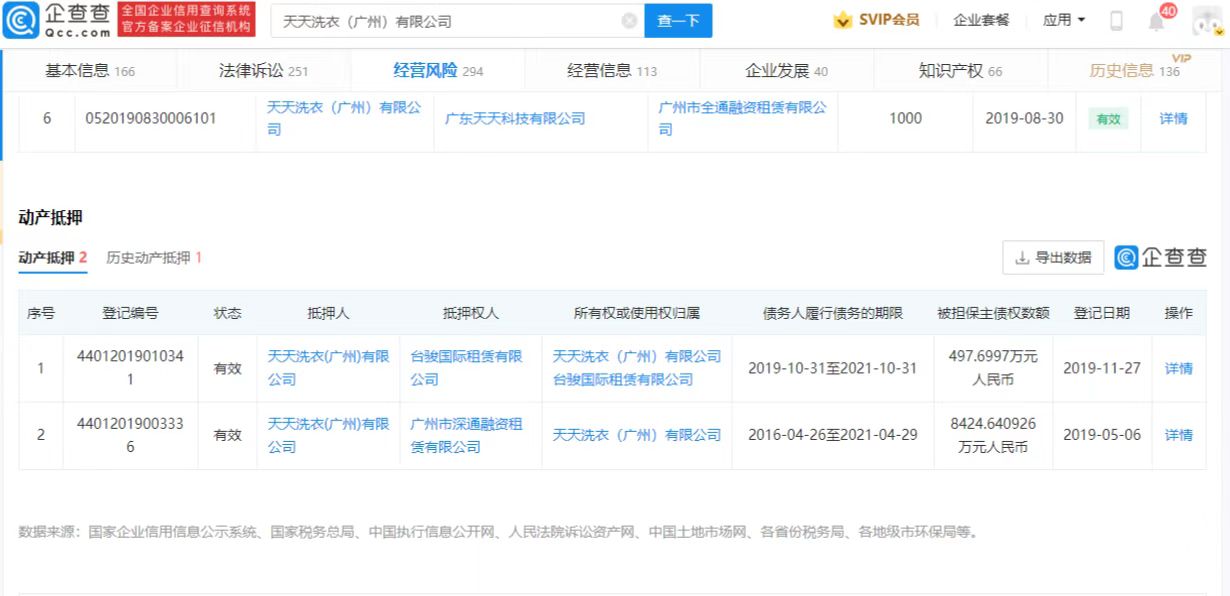Select the 历史动产抵押 1 sub-tab
The height and width of the screenshot is (596, 1230).
click(154, 258)
